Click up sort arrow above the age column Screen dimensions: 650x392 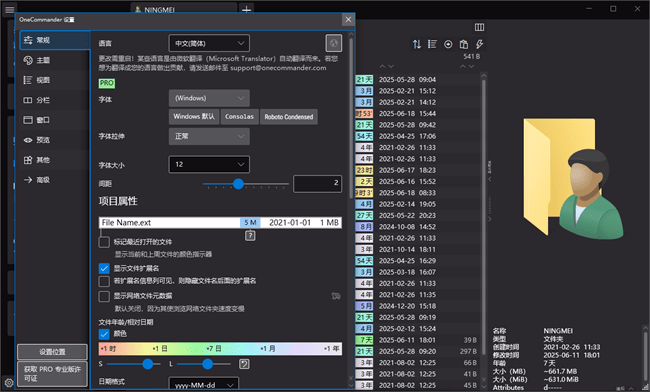click(382, 66)
